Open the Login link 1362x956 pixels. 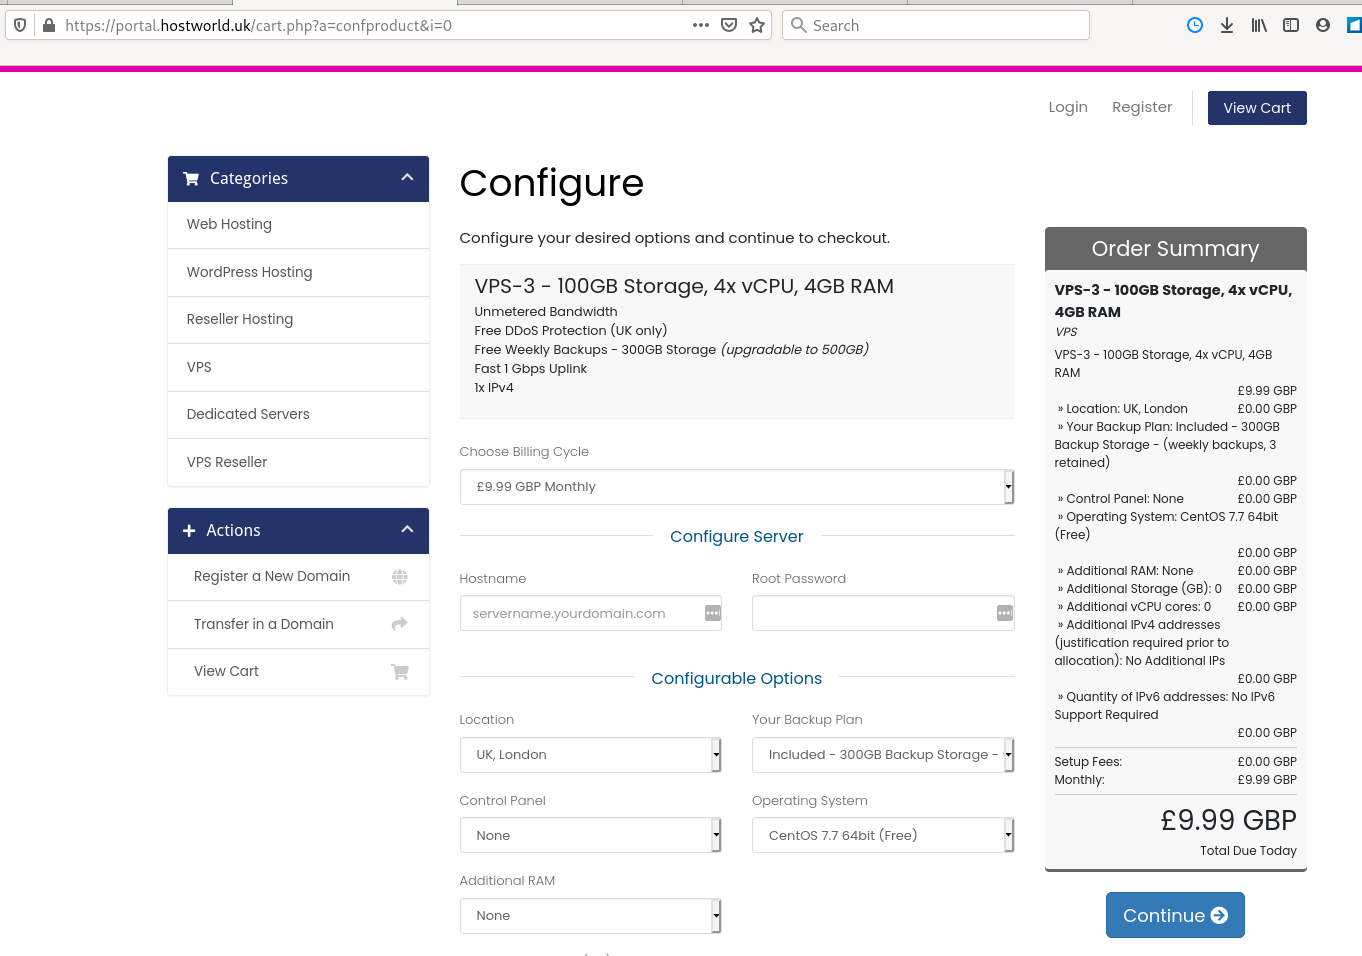point(1068,107)
